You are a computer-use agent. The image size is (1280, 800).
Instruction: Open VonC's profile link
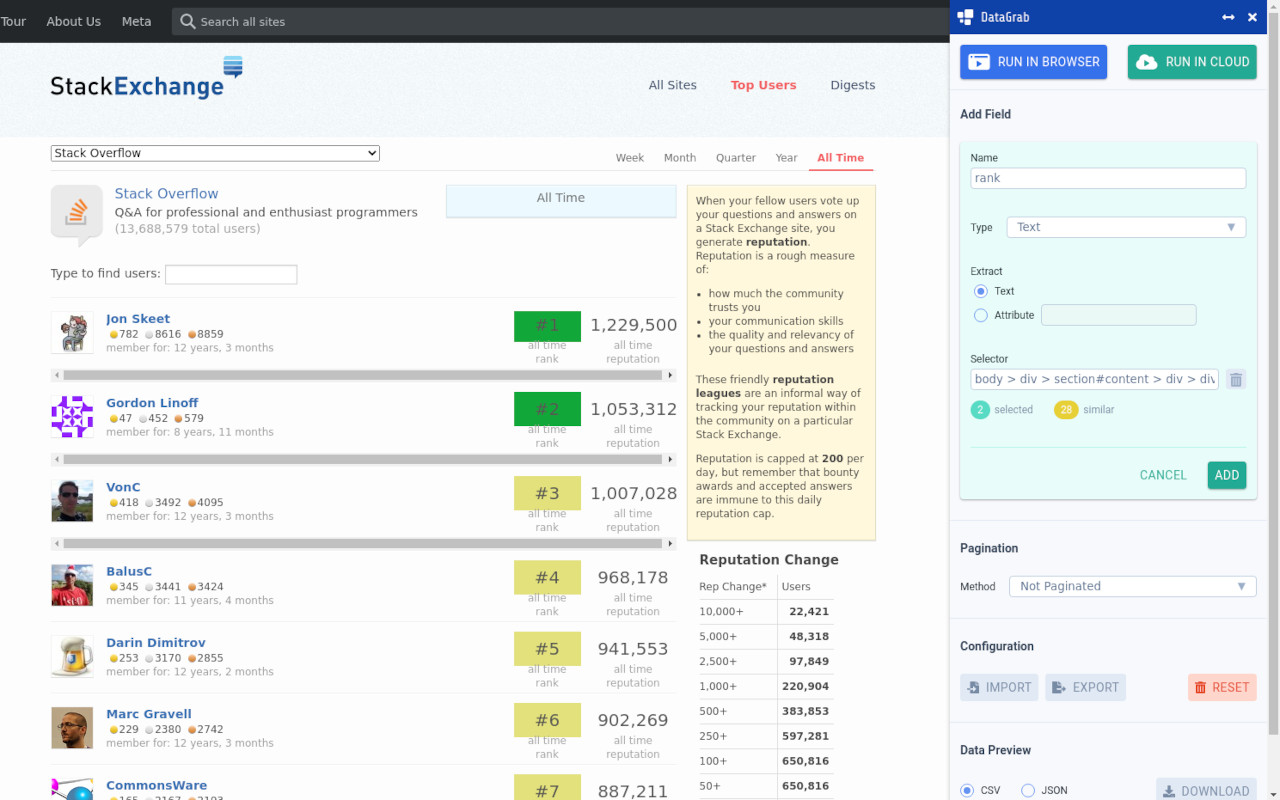(x=123, y=487)
